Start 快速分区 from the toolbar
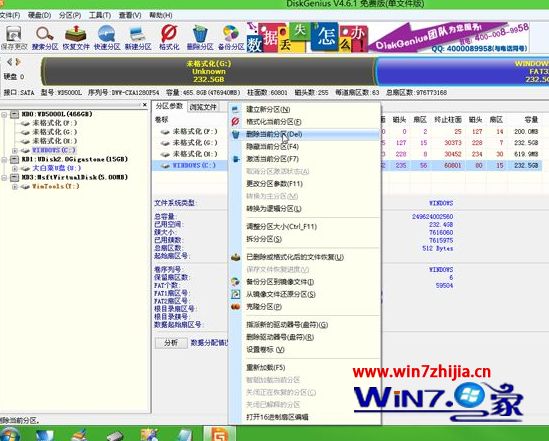The height and width of the screenshot is (441, 549). (107, 38)
